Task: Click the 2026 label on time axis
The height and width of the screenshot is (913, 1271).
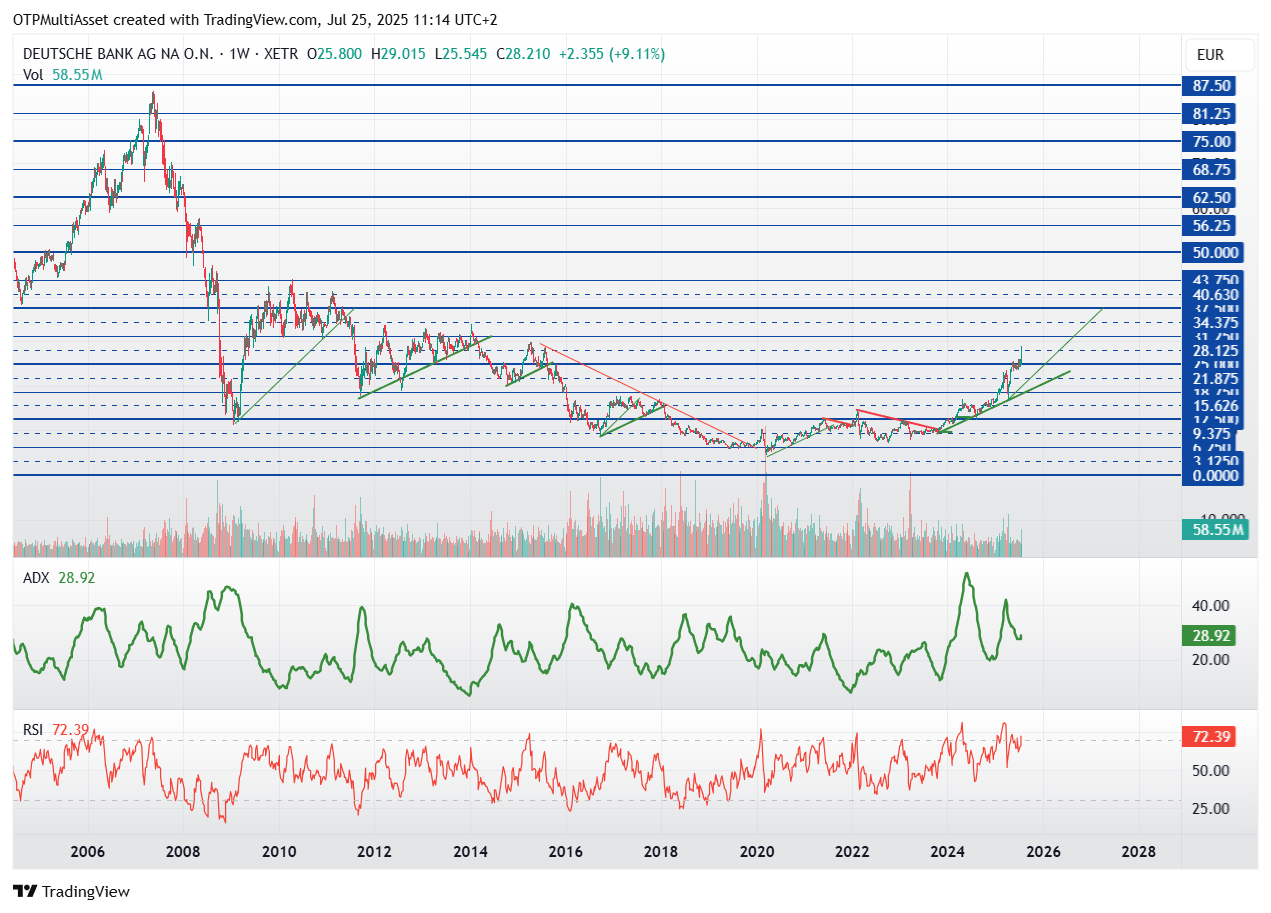Action: pyautogui.click(x=1043, y=852)
